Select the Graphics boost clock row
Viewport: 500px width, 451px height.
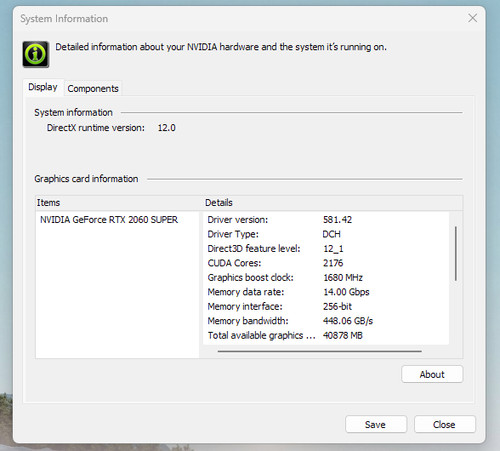click(326, 277)
